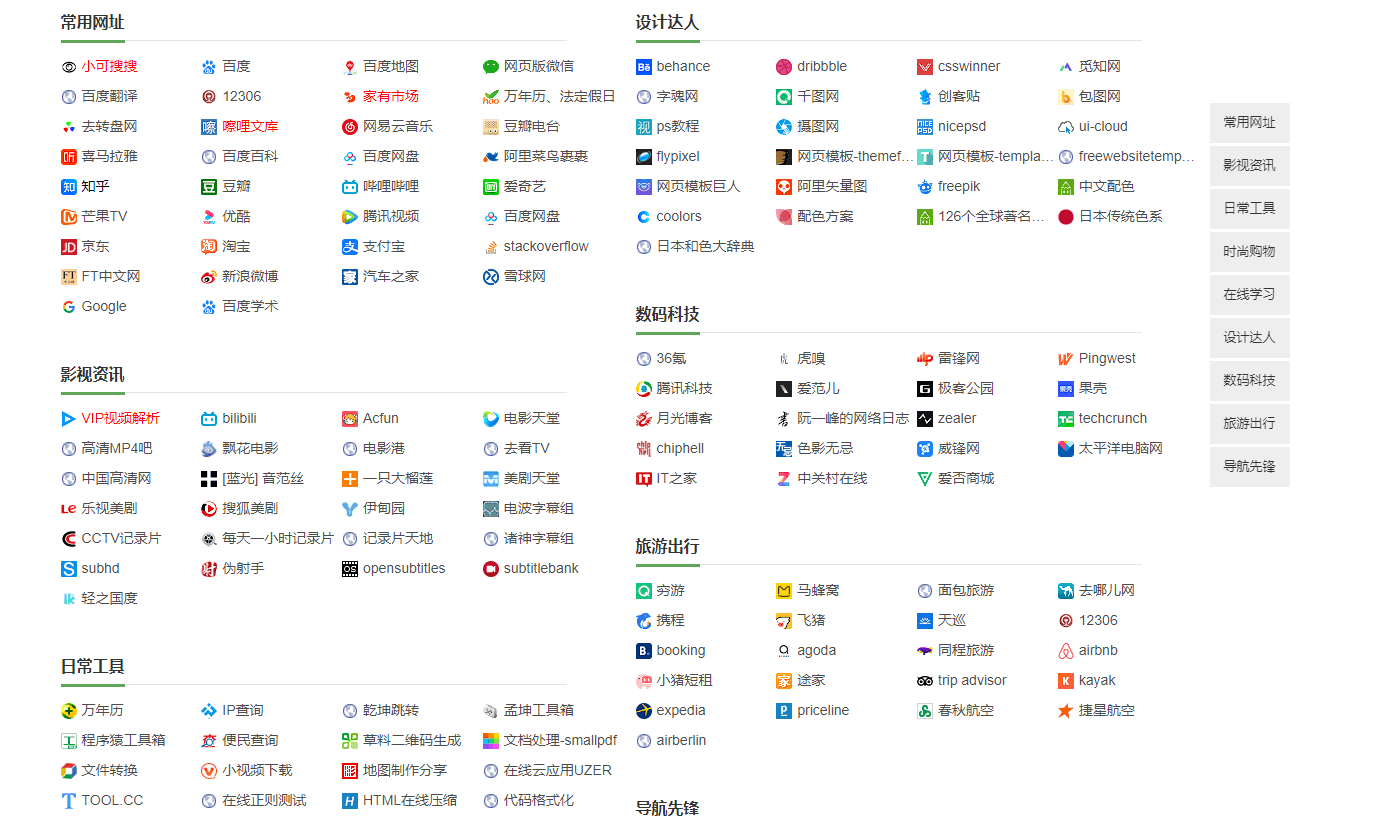The height and width of the screenshot is (818, 1386).
Task: Click the red 网易云音乐 music icon
Action: tap(350, 127)
